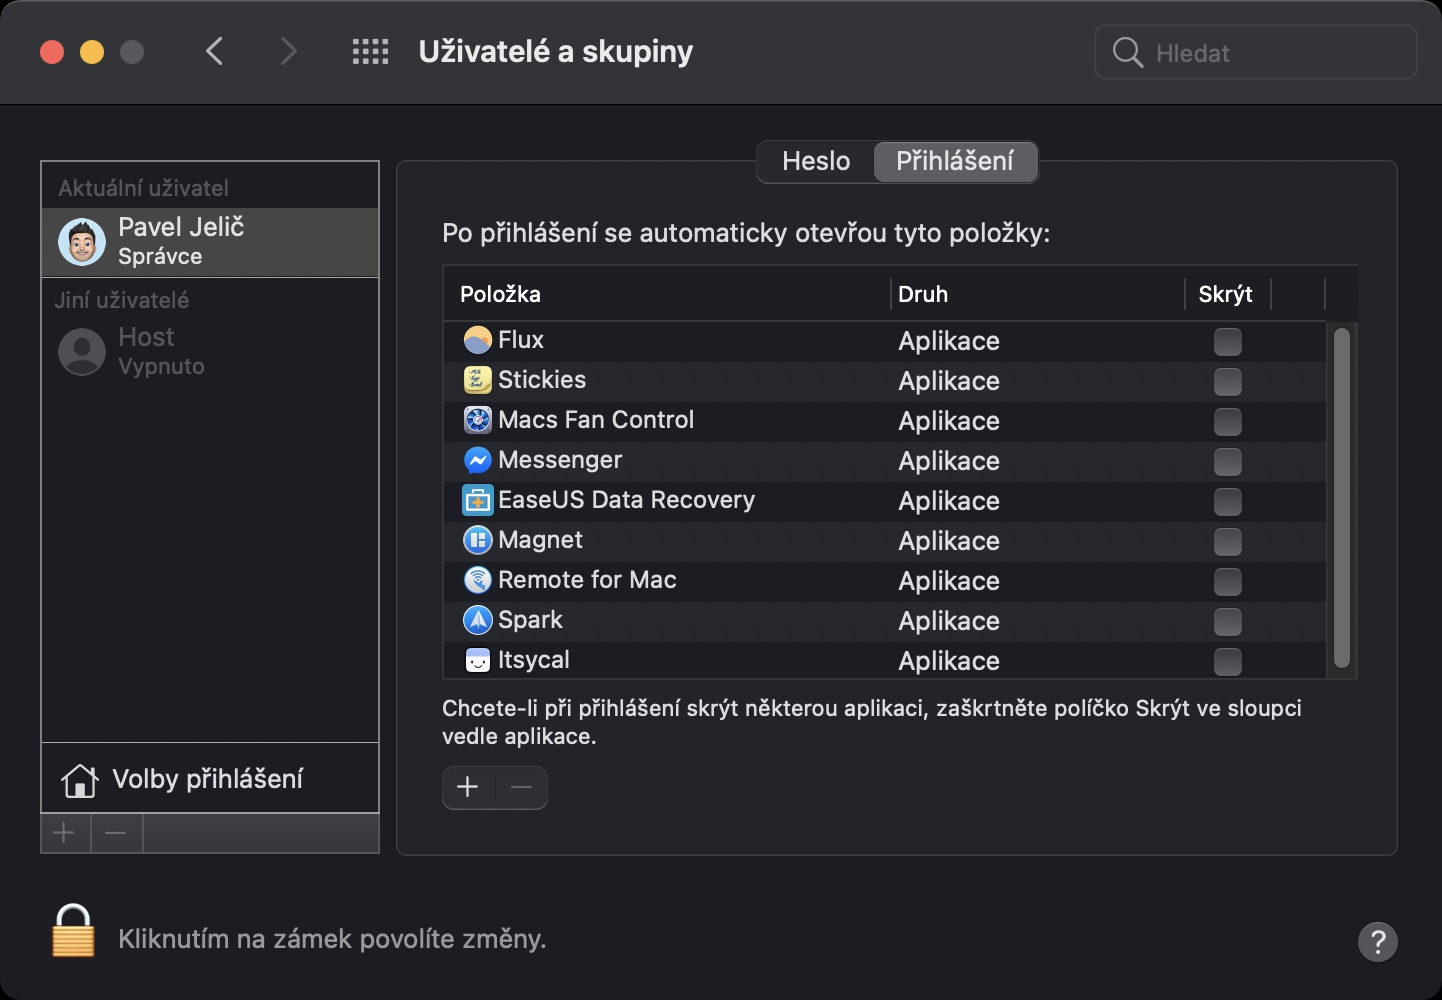Select the Přihlášení tab
The height and width of the screenshot is (1000, 1442).
[955, 161]
